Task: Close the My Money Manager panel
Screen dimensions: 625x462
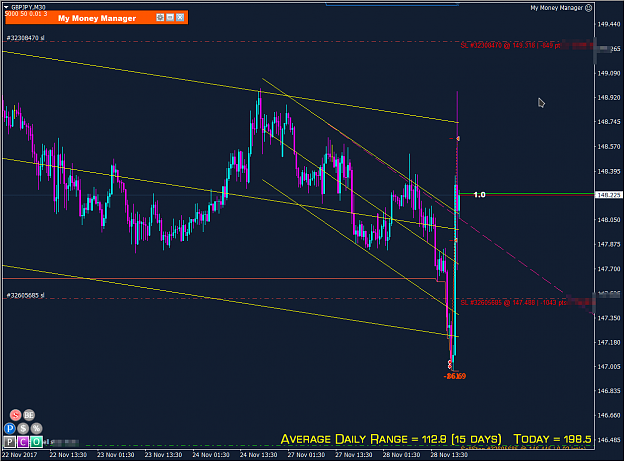Action: pos(180,18)
